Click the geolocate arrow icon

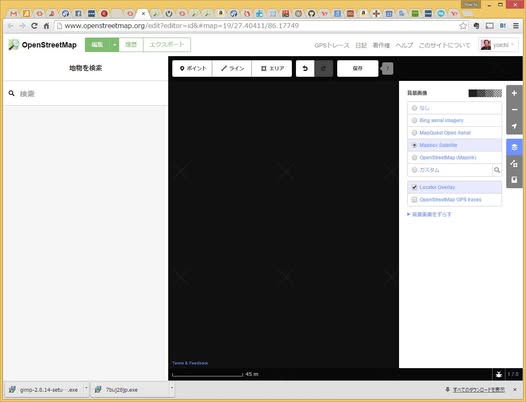point(514,126)
